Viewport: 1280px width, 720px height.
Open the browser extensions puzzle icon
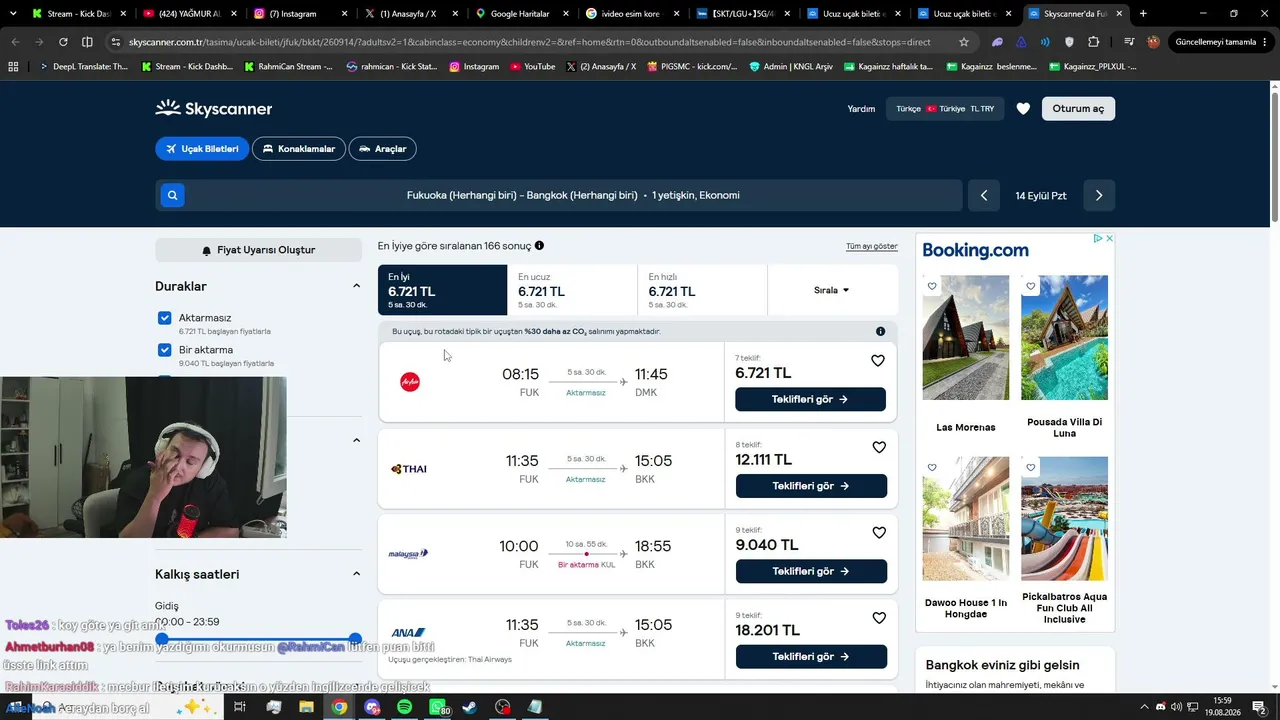tap(1093, 42)
